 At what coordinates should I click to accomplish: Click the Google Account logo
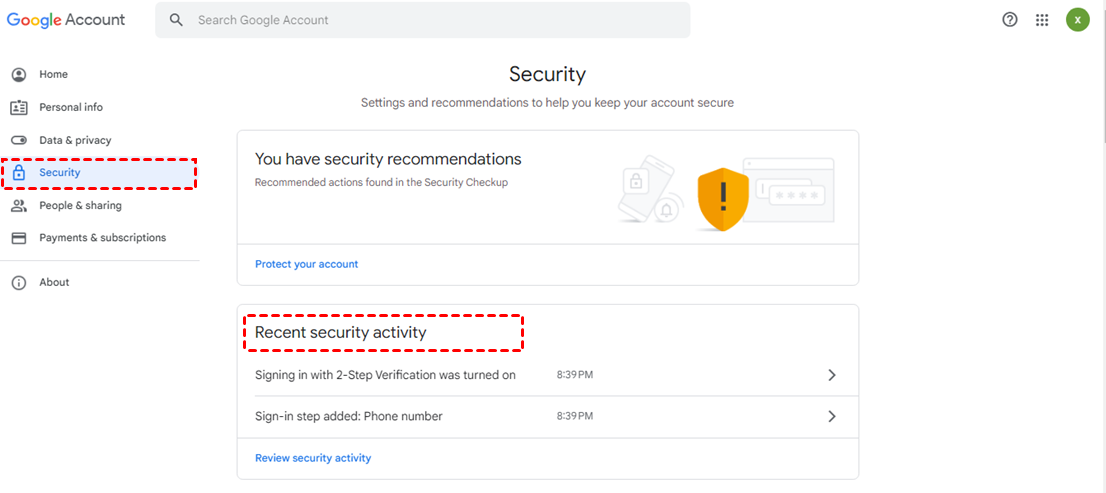pyautogui.click(x=66, y=20)
